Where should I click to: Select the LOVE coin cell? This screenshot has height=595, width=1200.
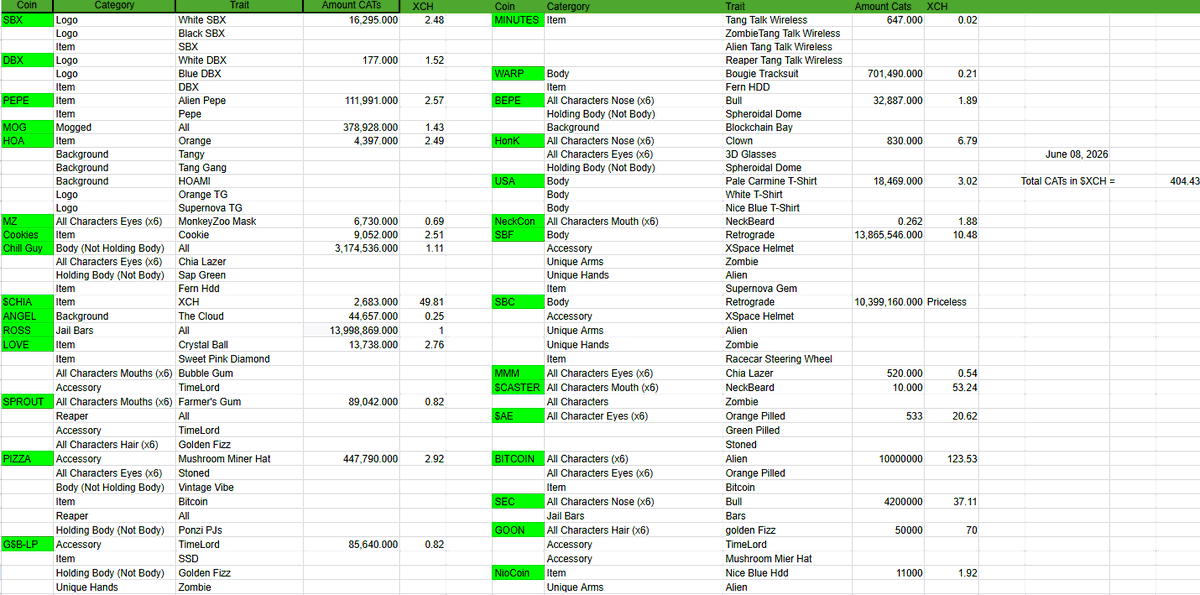point(27,344)
